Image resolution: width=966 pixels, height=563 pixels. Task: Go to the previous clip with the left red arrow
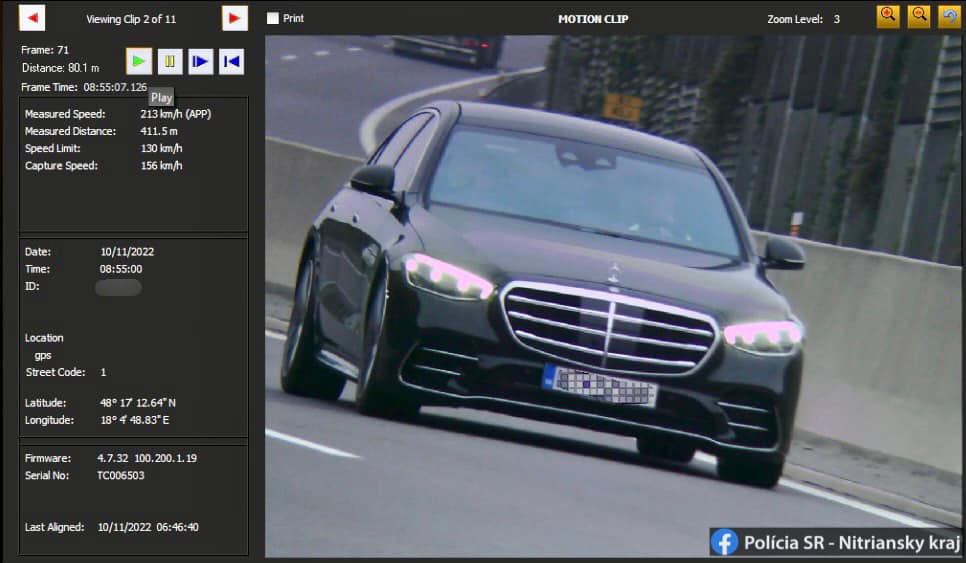point(32,18)
